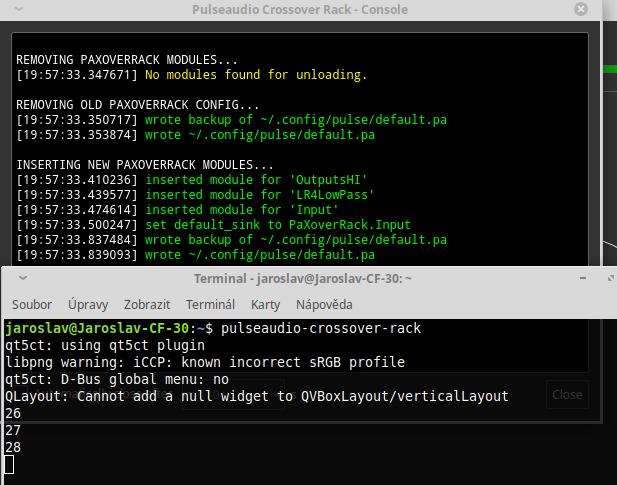Click the 19:57:33.839093 'wrote ~/.config/pulse/default.pa' line
617x485 pixels.
(196, 254)
